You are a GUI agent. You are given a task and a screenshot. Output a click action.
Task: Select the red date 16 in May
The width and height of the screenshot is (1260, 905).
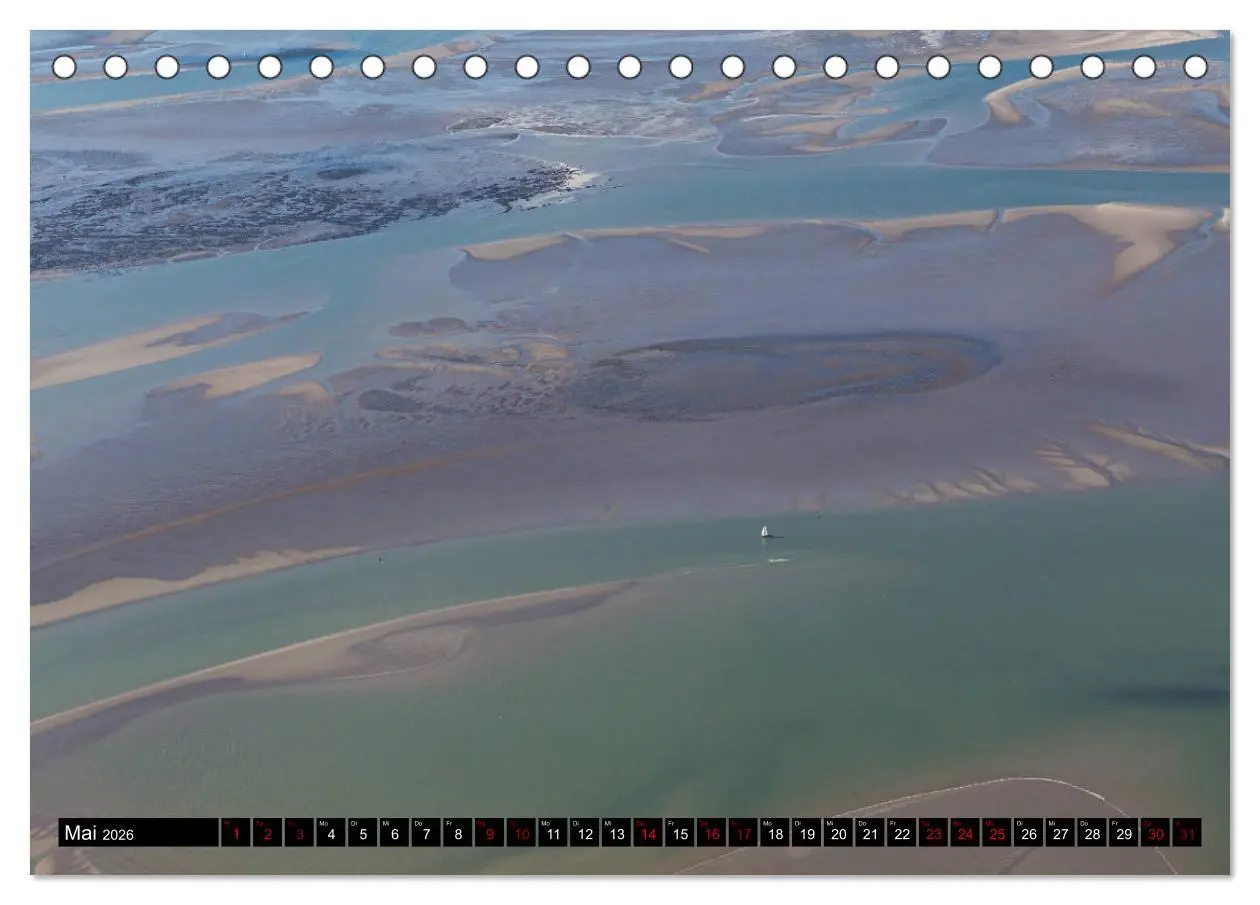click(x=712, y=833)
